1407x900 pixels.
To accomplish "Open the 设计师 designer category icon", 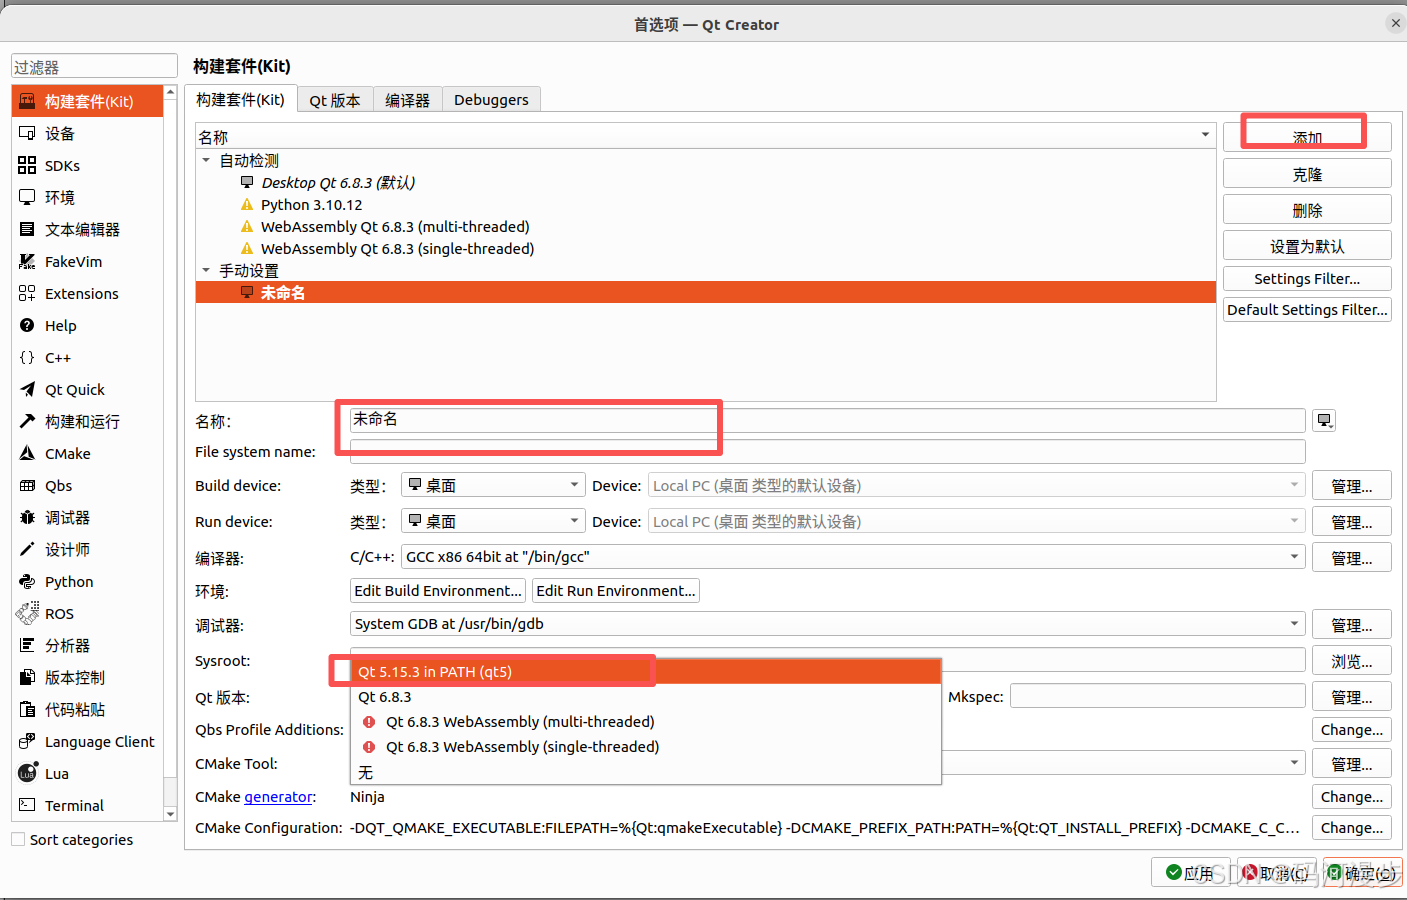I will 27,549.
